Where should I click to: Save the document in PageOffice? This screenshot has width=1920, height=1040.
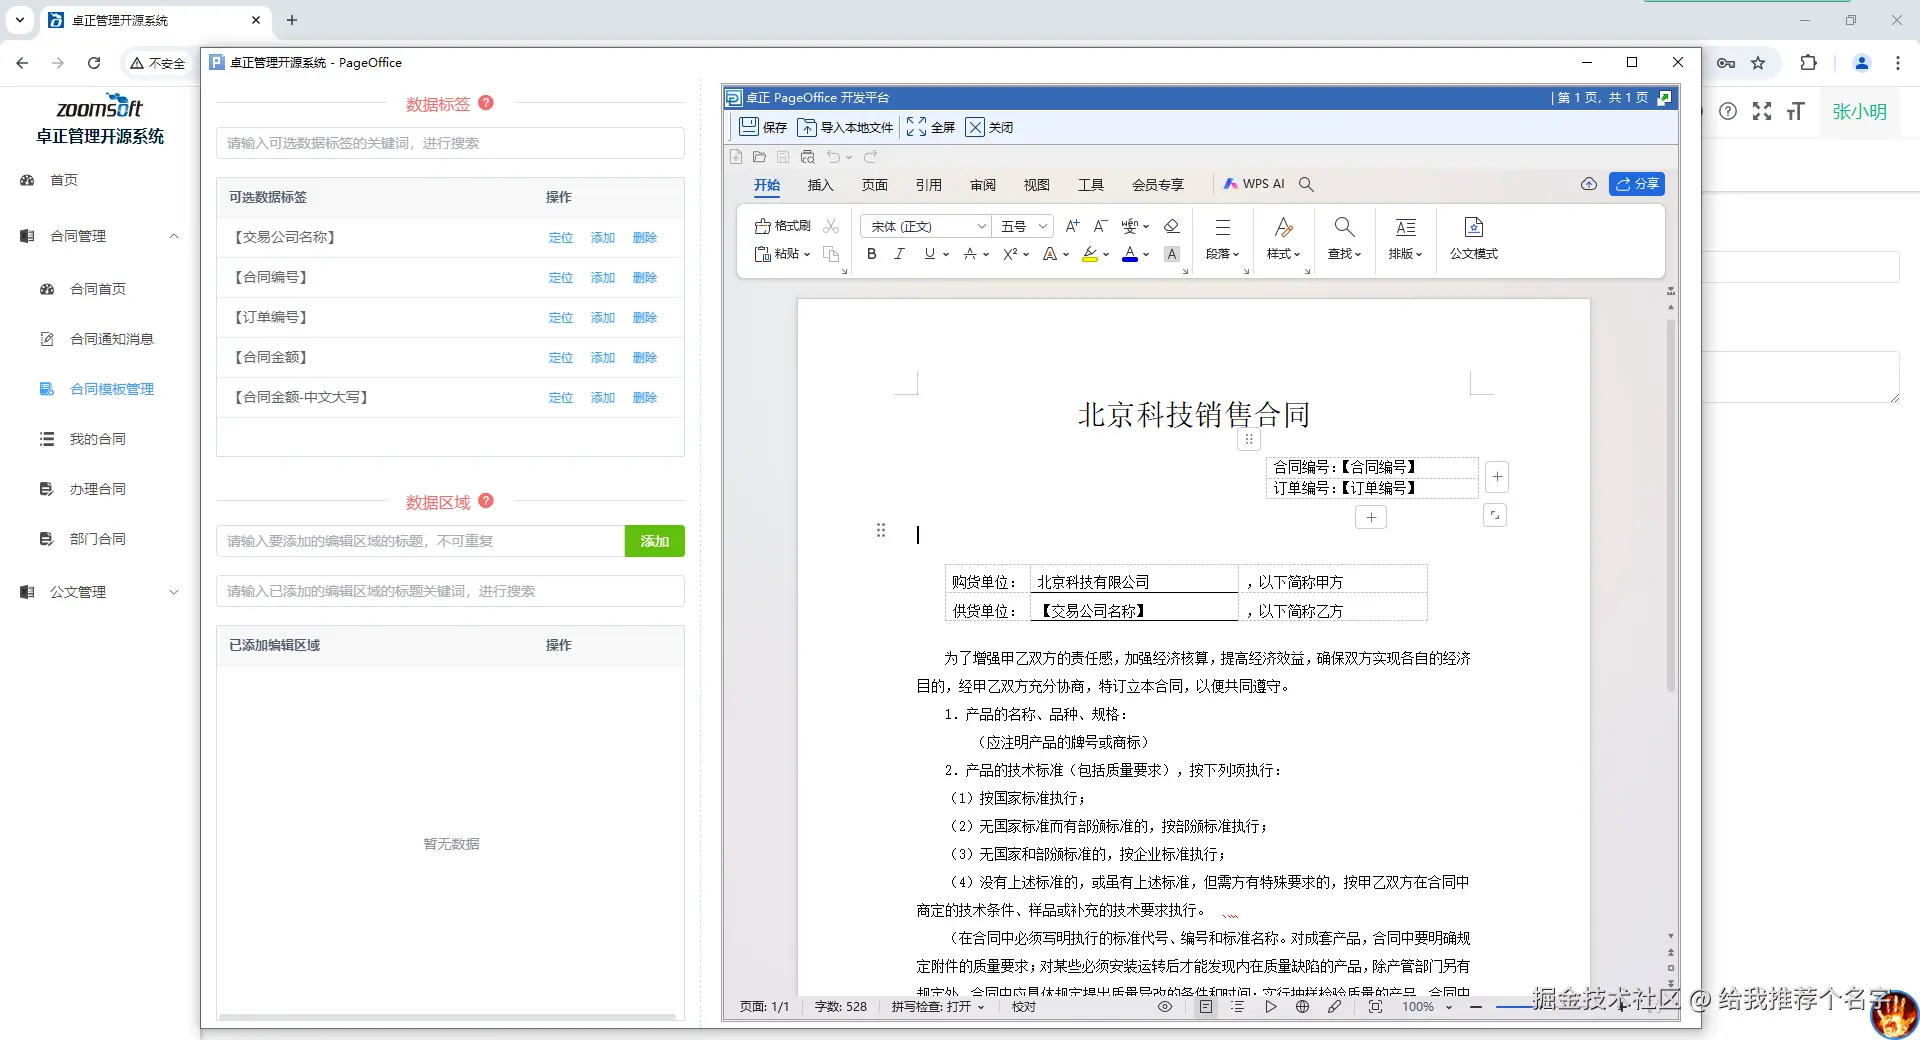pyautogui.click(x=763, y=127)
